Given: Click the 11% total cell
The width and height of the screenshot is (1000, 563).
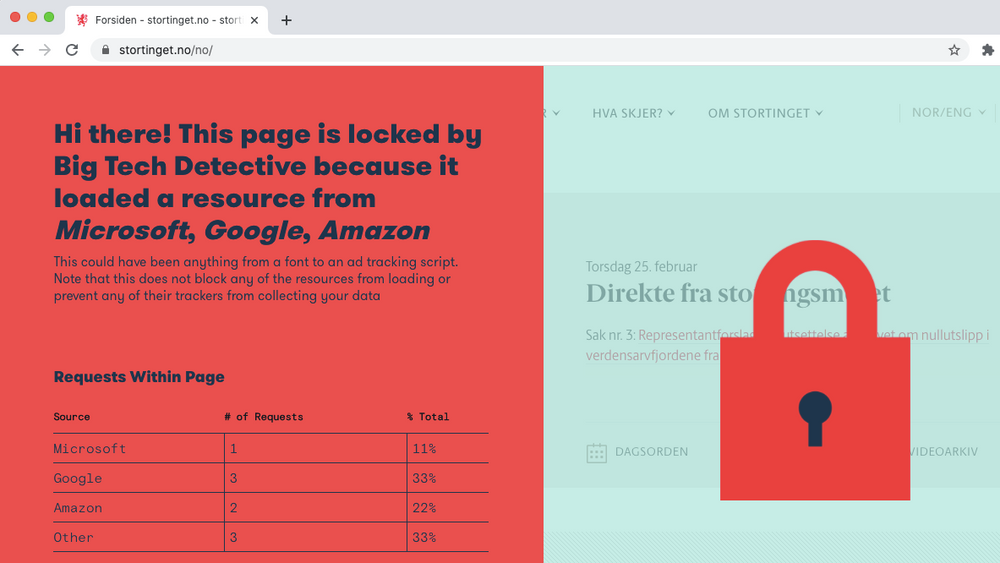Looking at the screenshot, I should pyautogui.click(x=448, y=448).
